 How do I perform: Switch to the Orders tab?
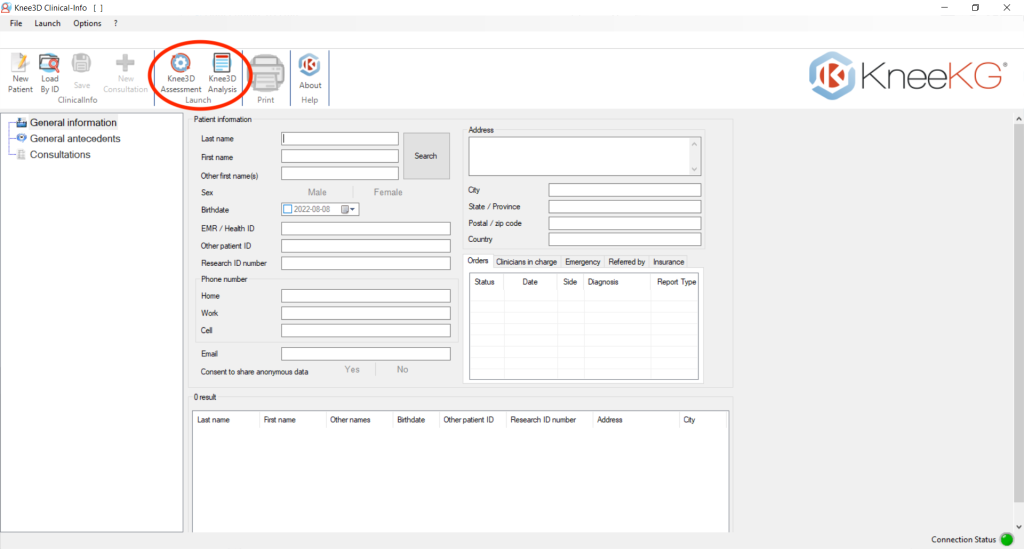point(478,261)
